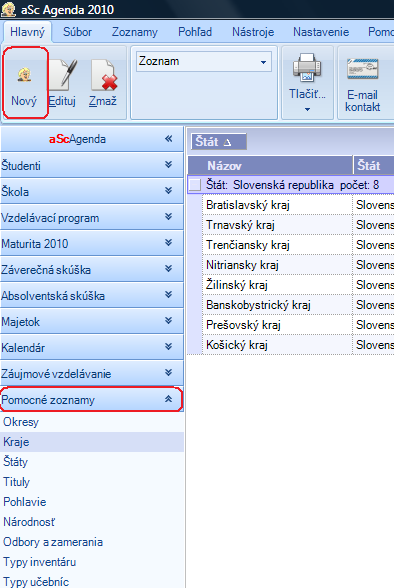Open the Súbor tab
Image resolution: width=394 pixels, height=588 pixels.
(x=77, y=32)
